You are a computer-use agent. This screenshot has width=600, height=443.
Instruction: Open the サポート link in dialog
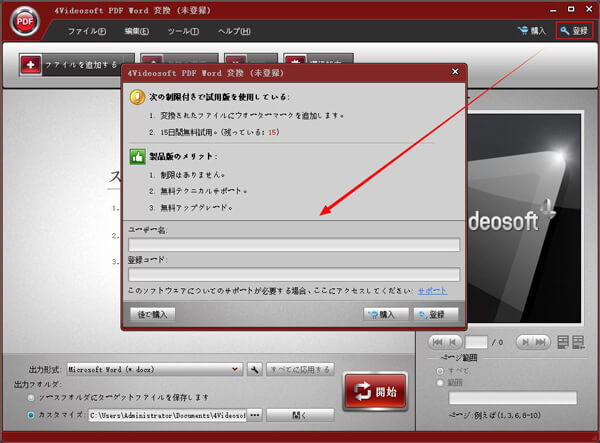(x=432, y=291)
